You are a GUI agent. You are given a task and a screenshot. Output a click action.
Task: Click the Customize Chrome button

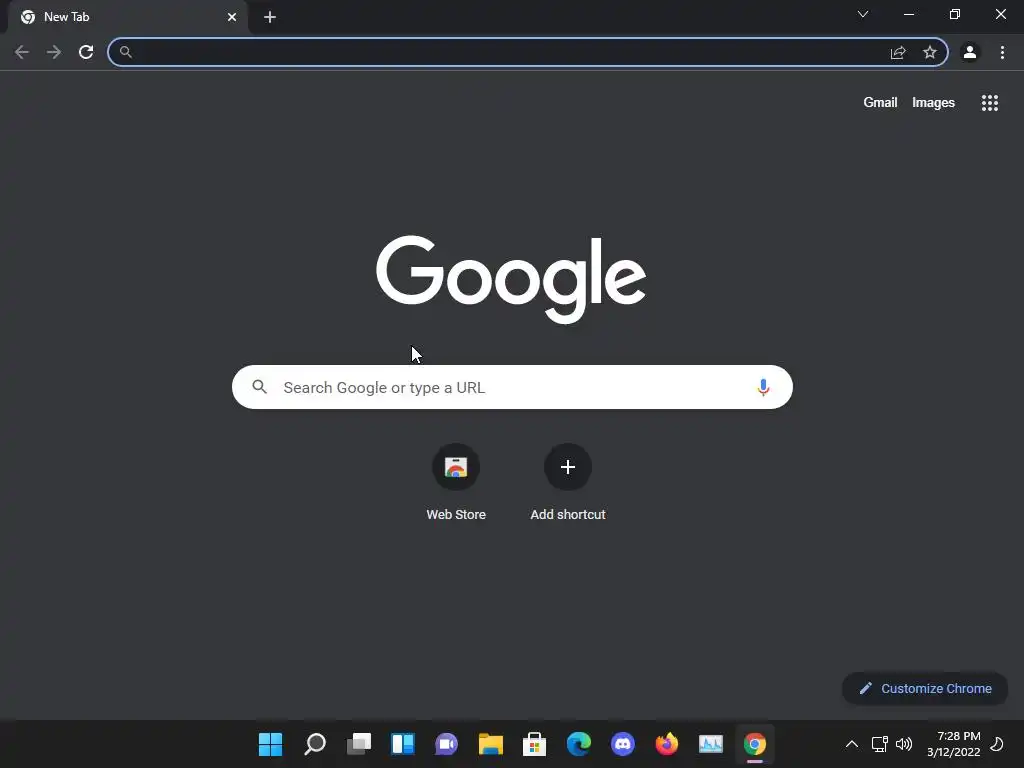[x=925, y=688]
